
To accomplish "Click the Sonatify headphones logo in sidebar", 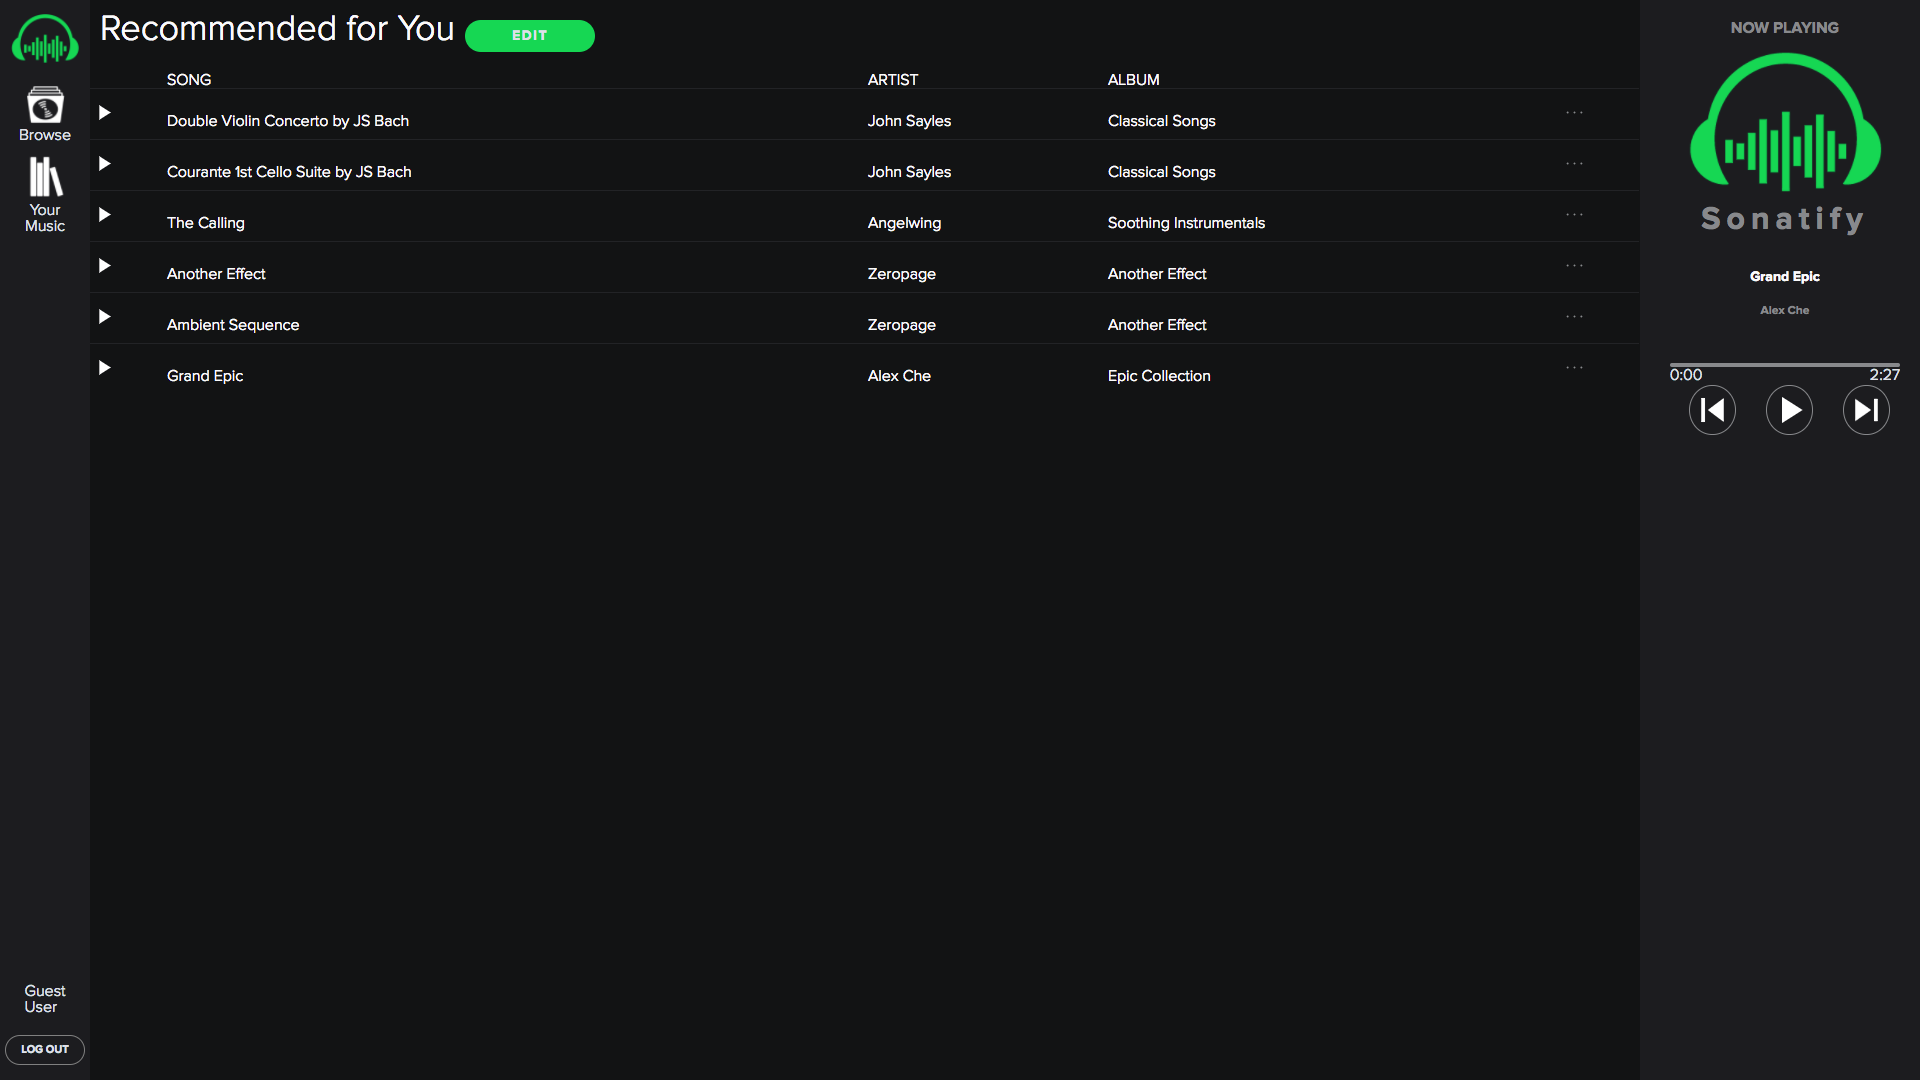I will pos(45,40).
